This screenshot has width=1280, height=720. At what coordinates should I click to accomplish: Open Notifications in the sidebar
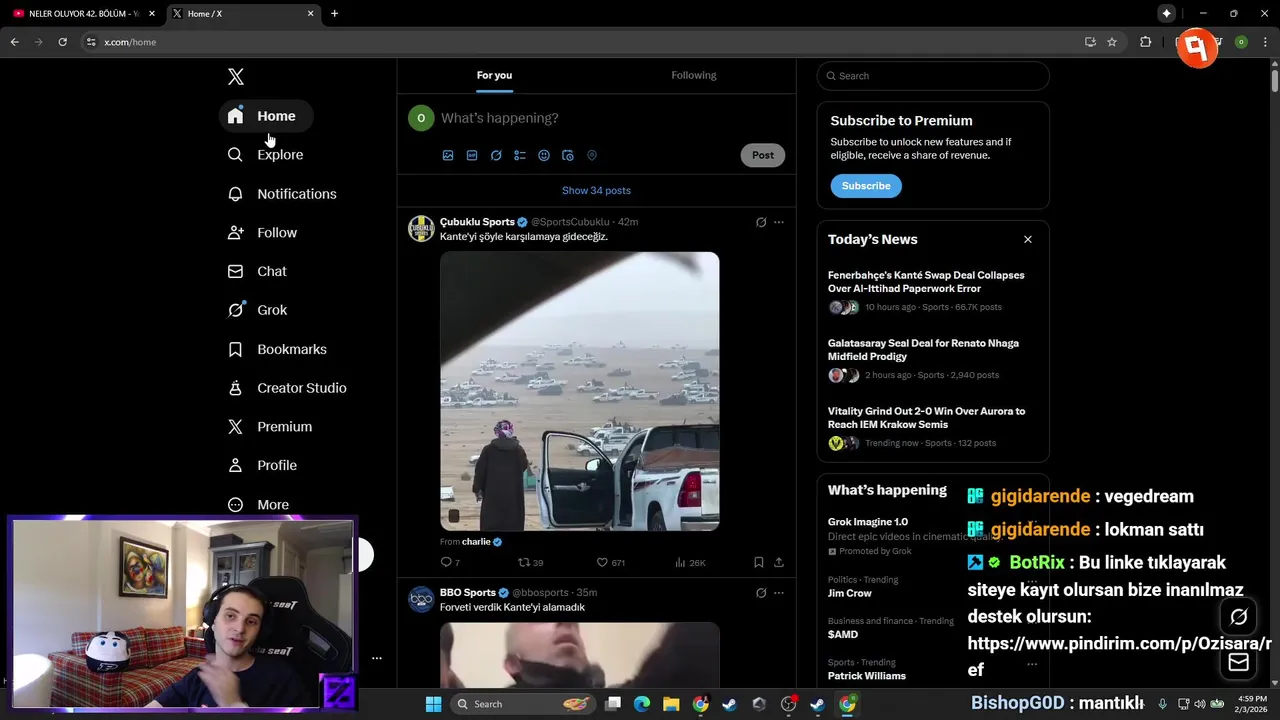coord(282,194)
